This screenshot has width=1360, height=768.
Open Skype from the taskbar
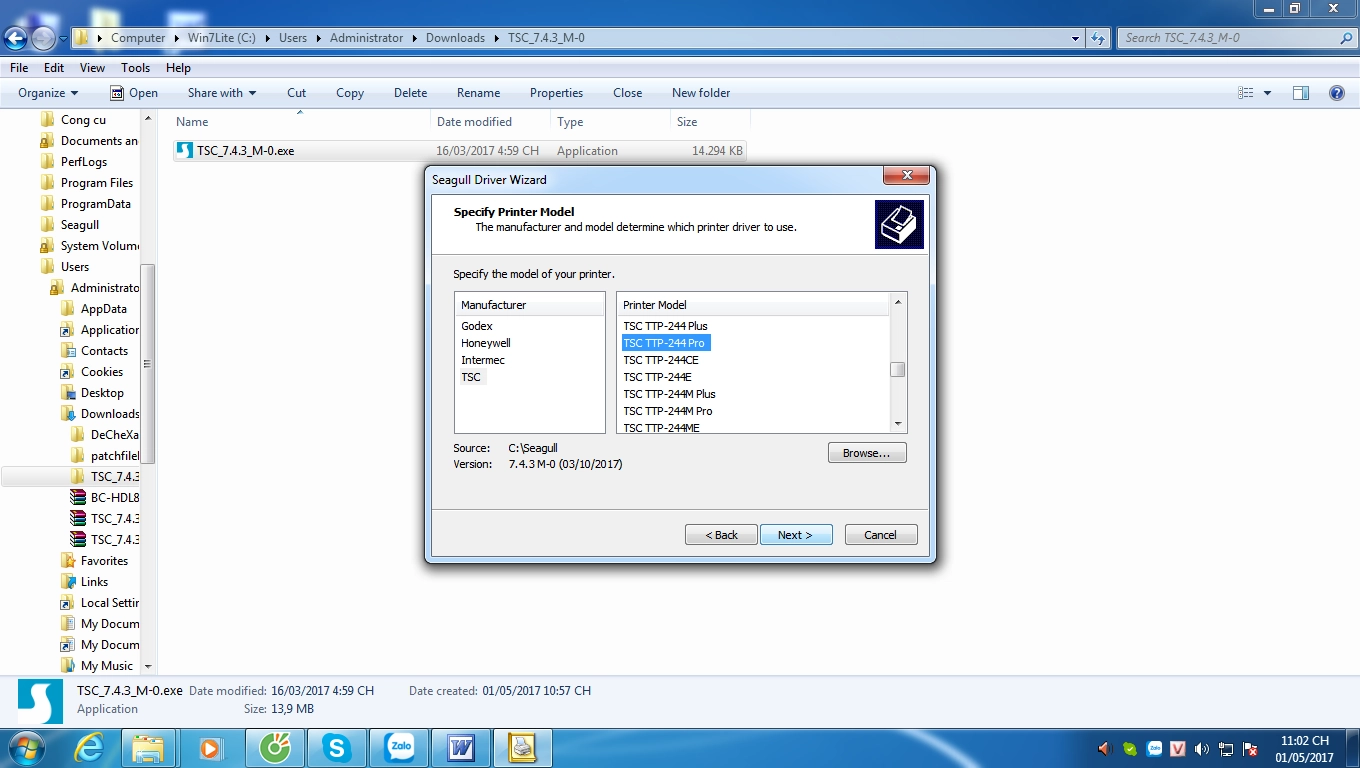(x=337, y=748)
